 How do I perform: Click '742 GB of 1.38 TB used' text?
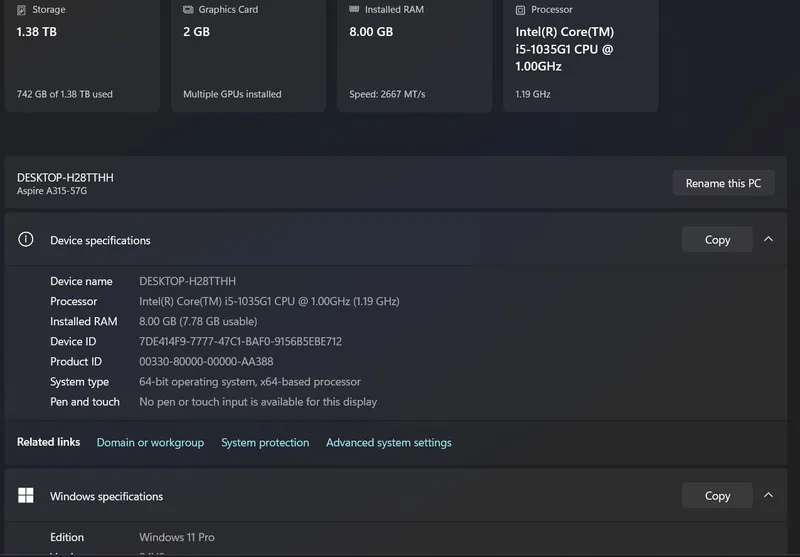pyautogui.click(x=65, y=94)
